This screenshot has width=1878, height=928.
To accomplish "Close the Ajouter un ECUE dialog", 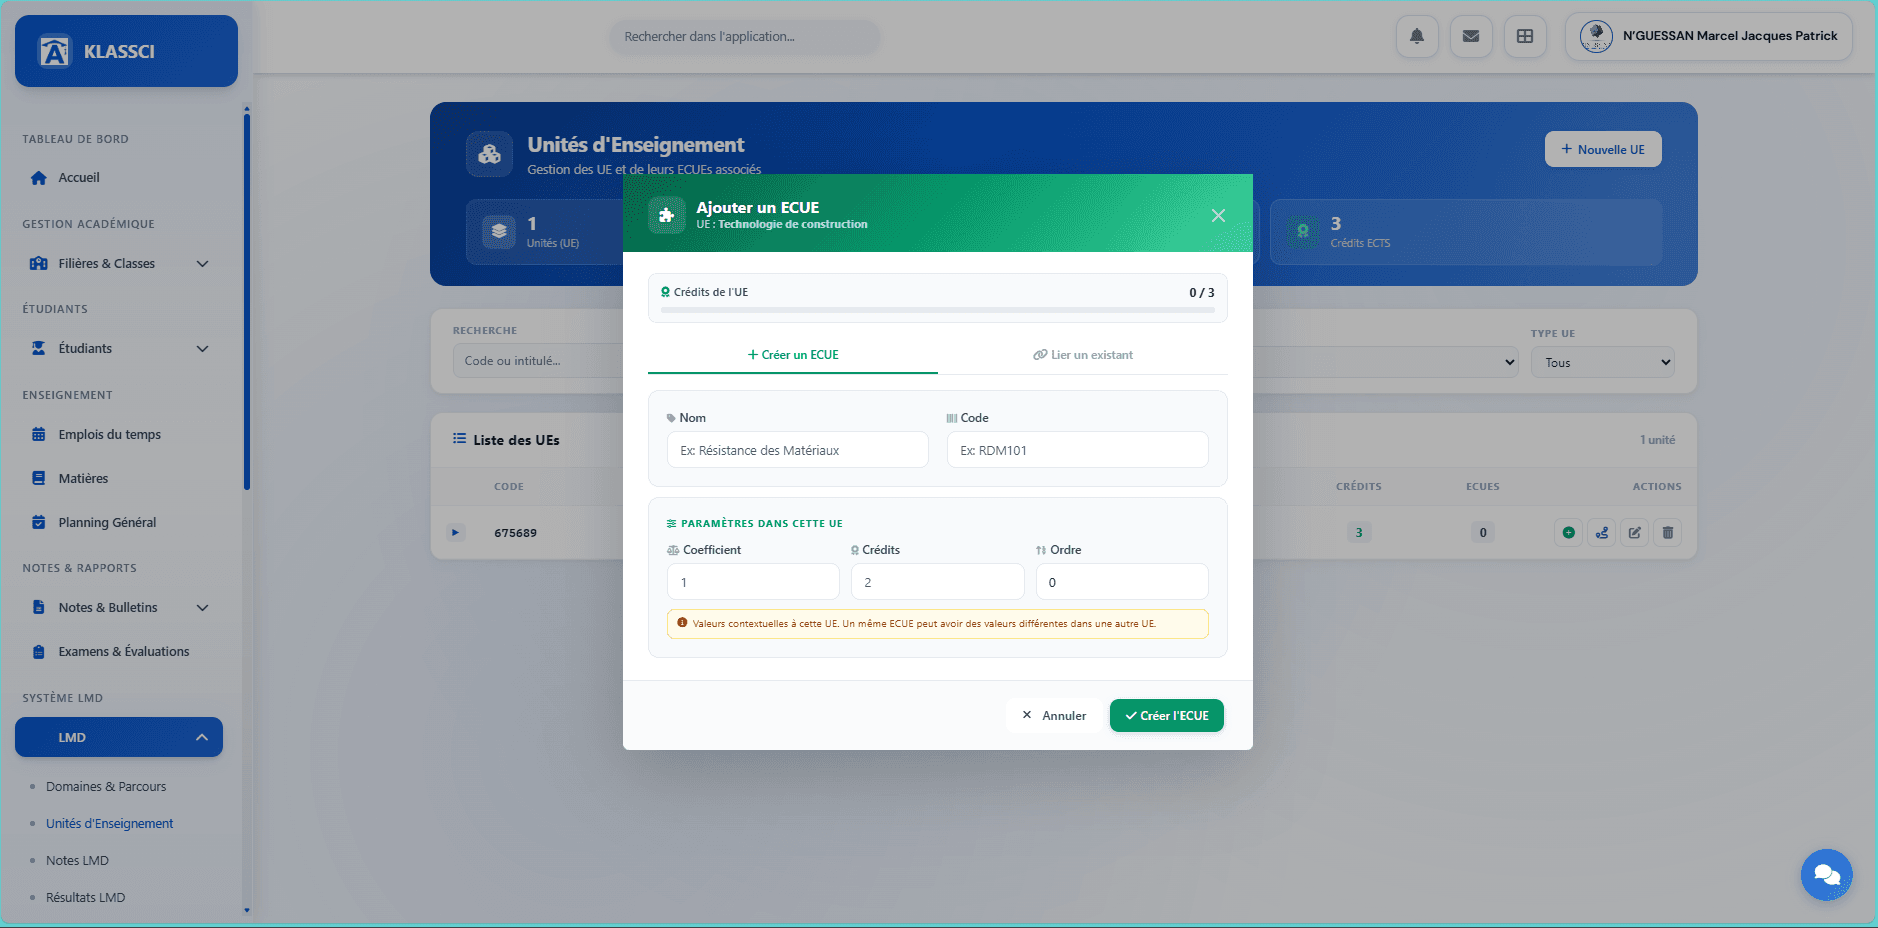I will [1218, 216].
